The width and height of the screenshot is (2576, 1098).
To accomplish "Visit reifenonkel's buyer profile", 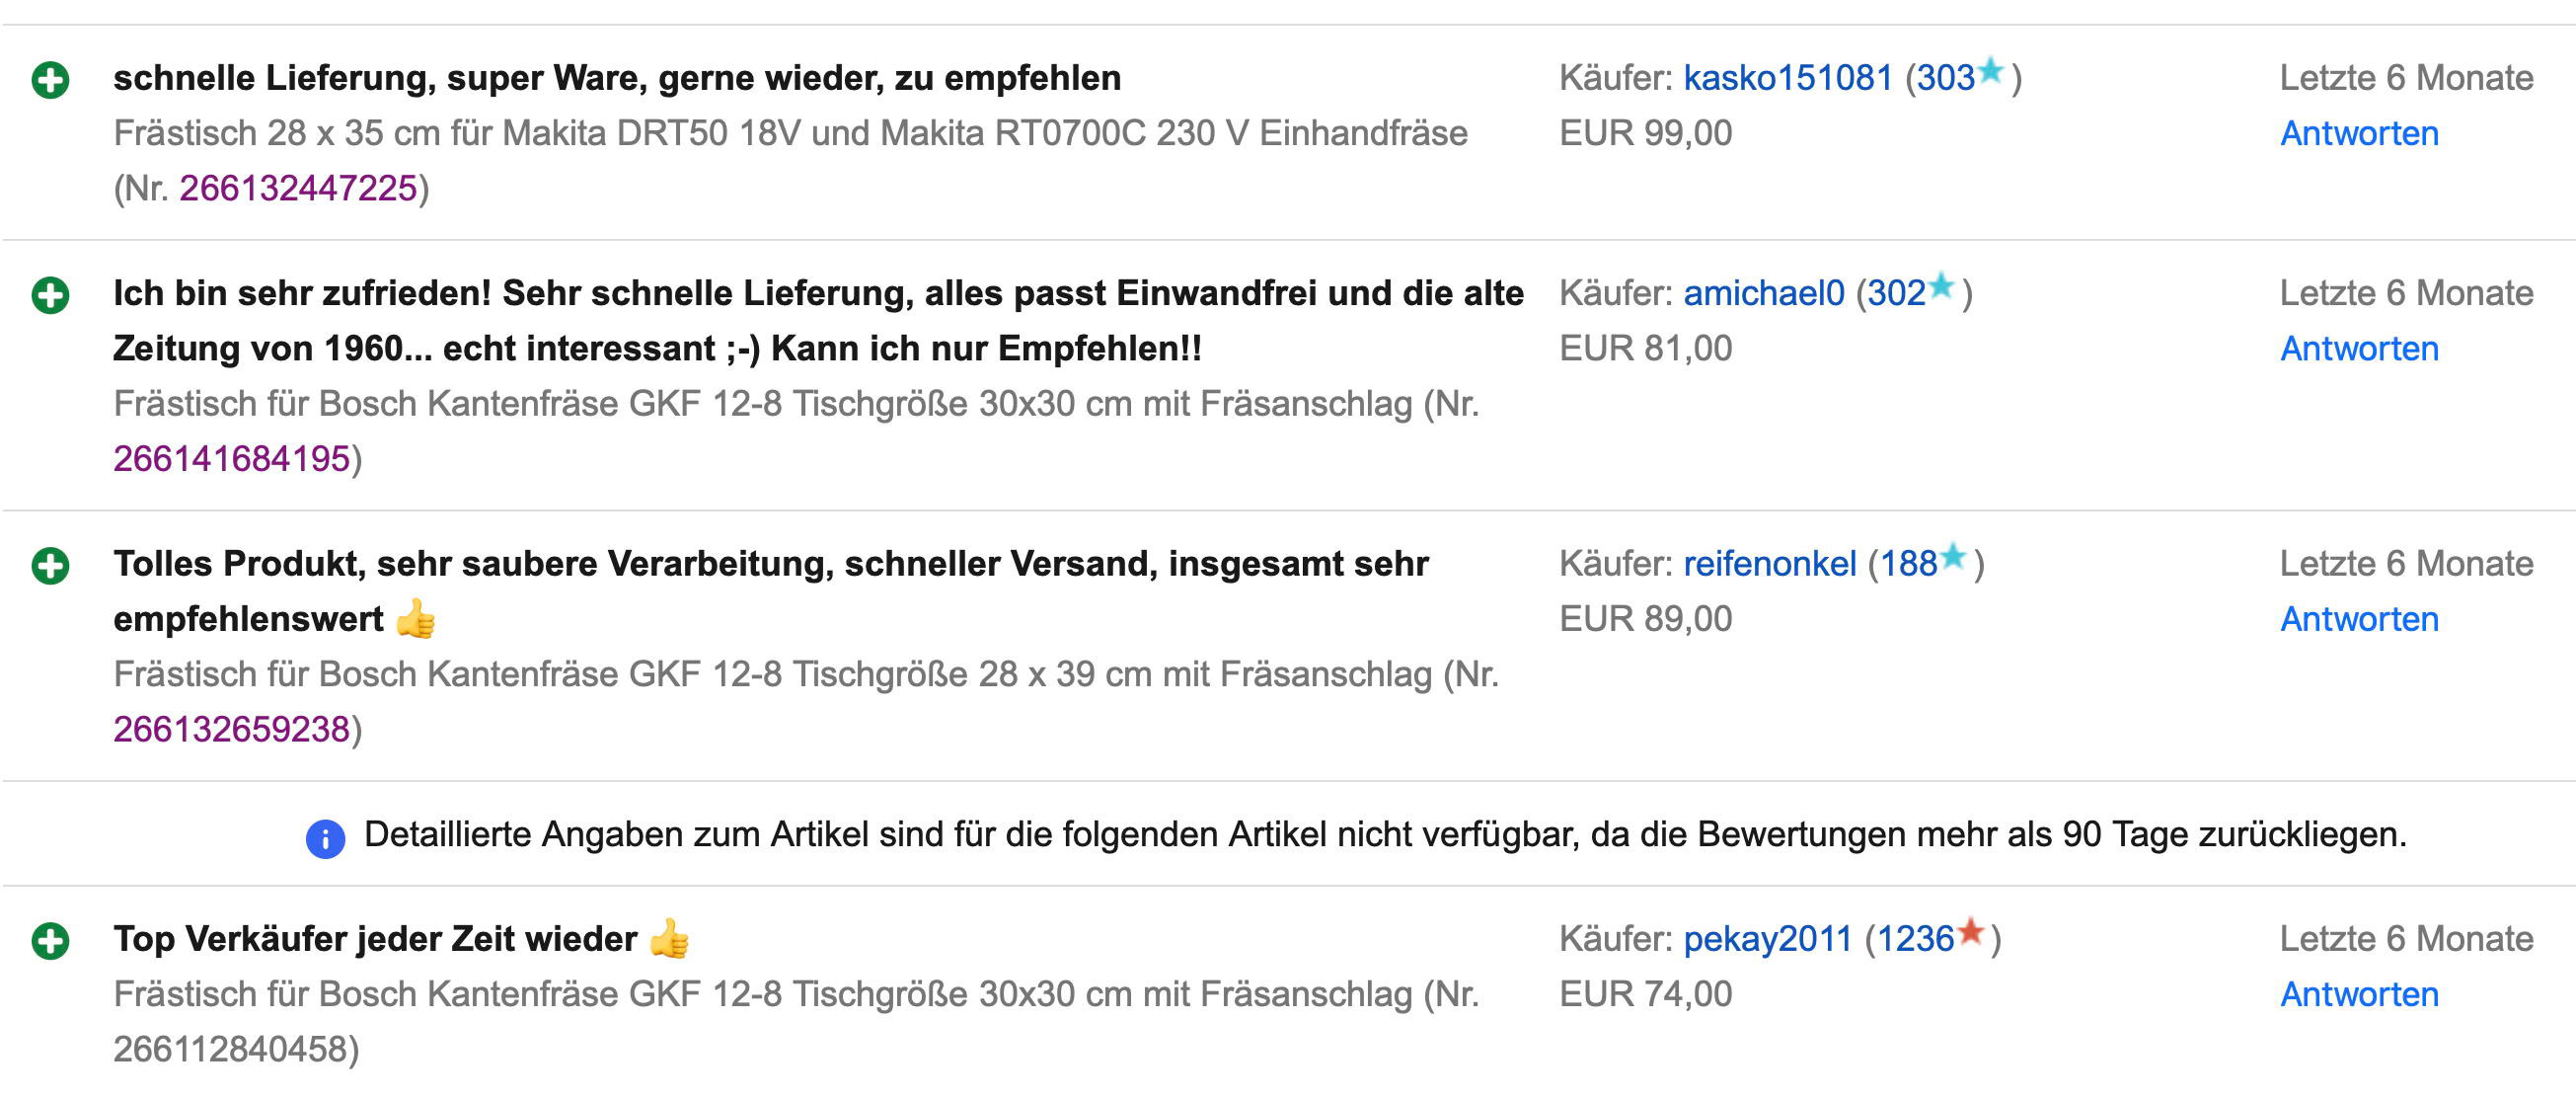I will point(1769,564).
